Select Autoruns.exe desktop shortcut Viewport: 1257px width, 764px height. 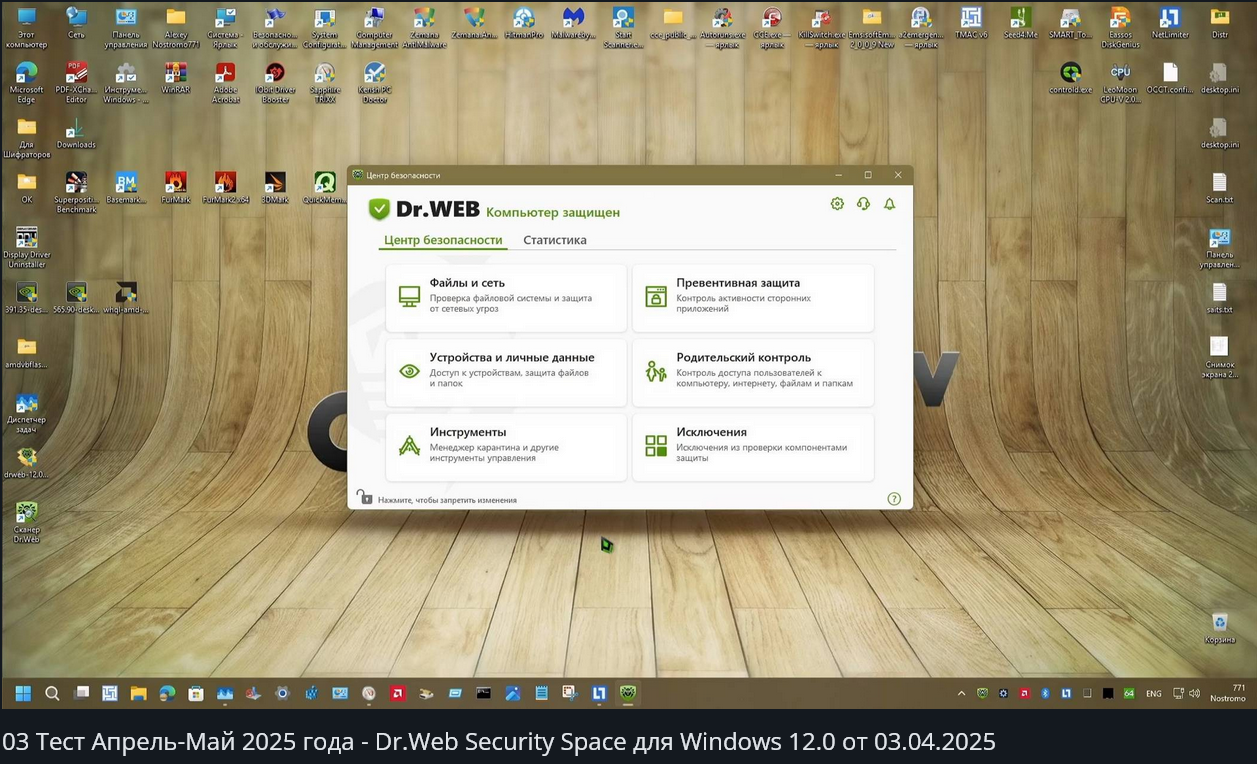click(723, 28)
